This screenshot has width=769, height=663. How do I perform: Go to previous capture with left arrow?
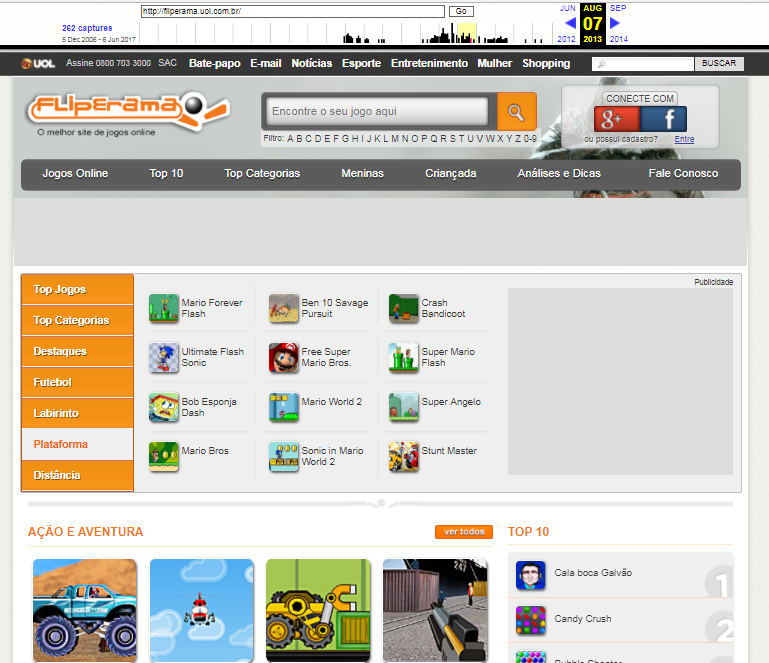point(570,23)
